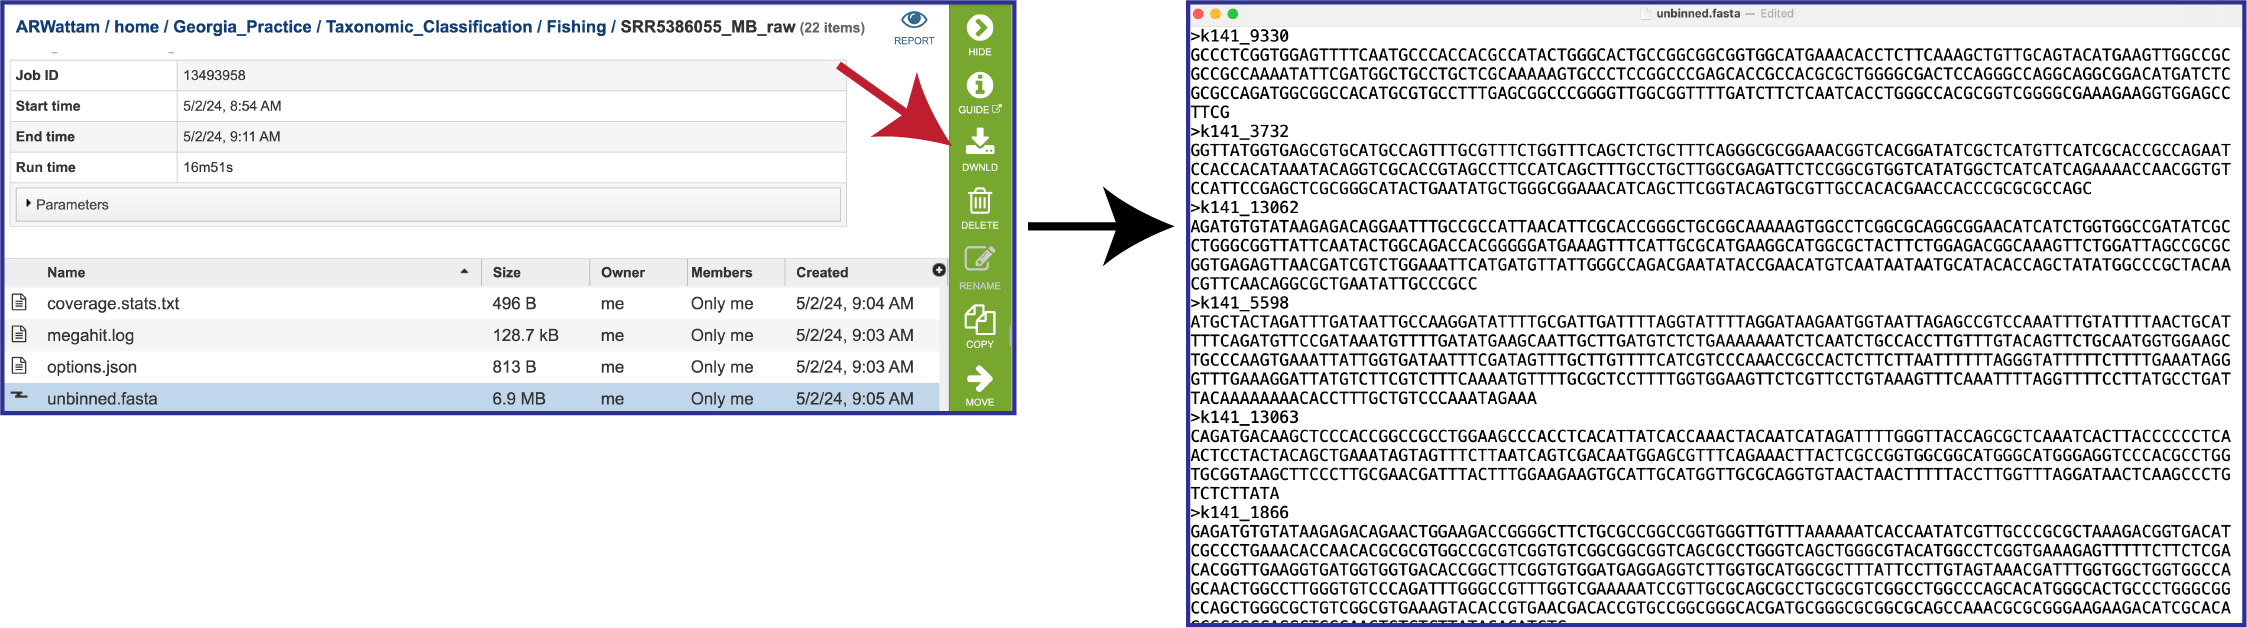
Task: Open the REPORT eye icon
Action: click(x=914, y=20)
